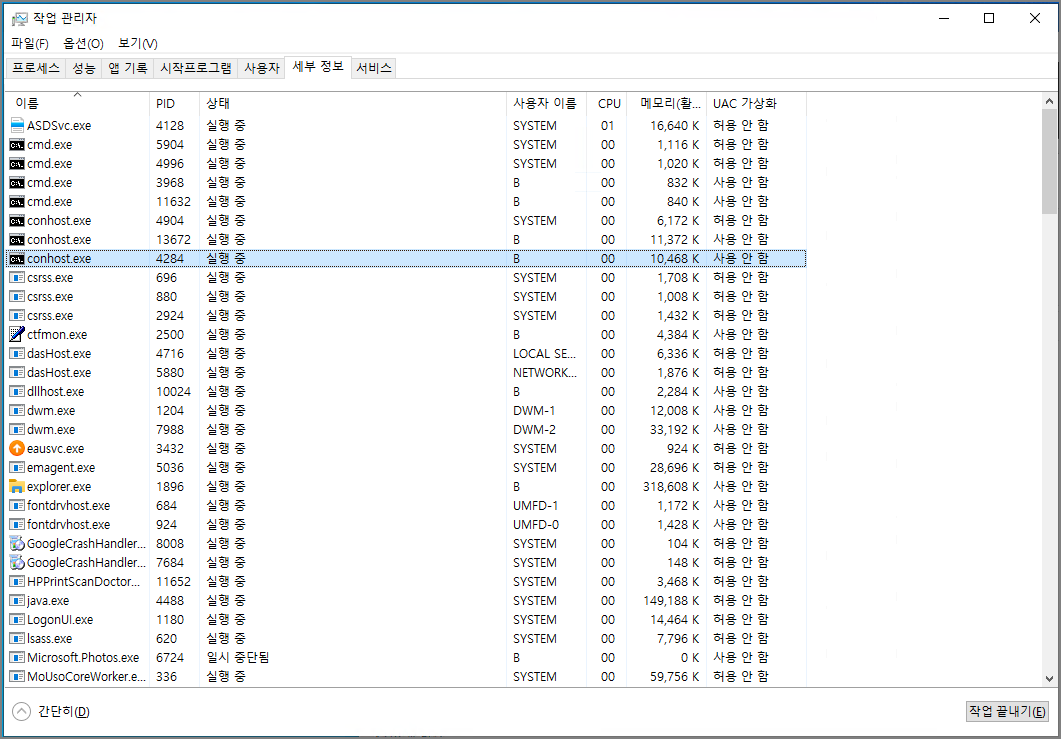Click the fontdrvhost.exe icon with PID 684

17,505
